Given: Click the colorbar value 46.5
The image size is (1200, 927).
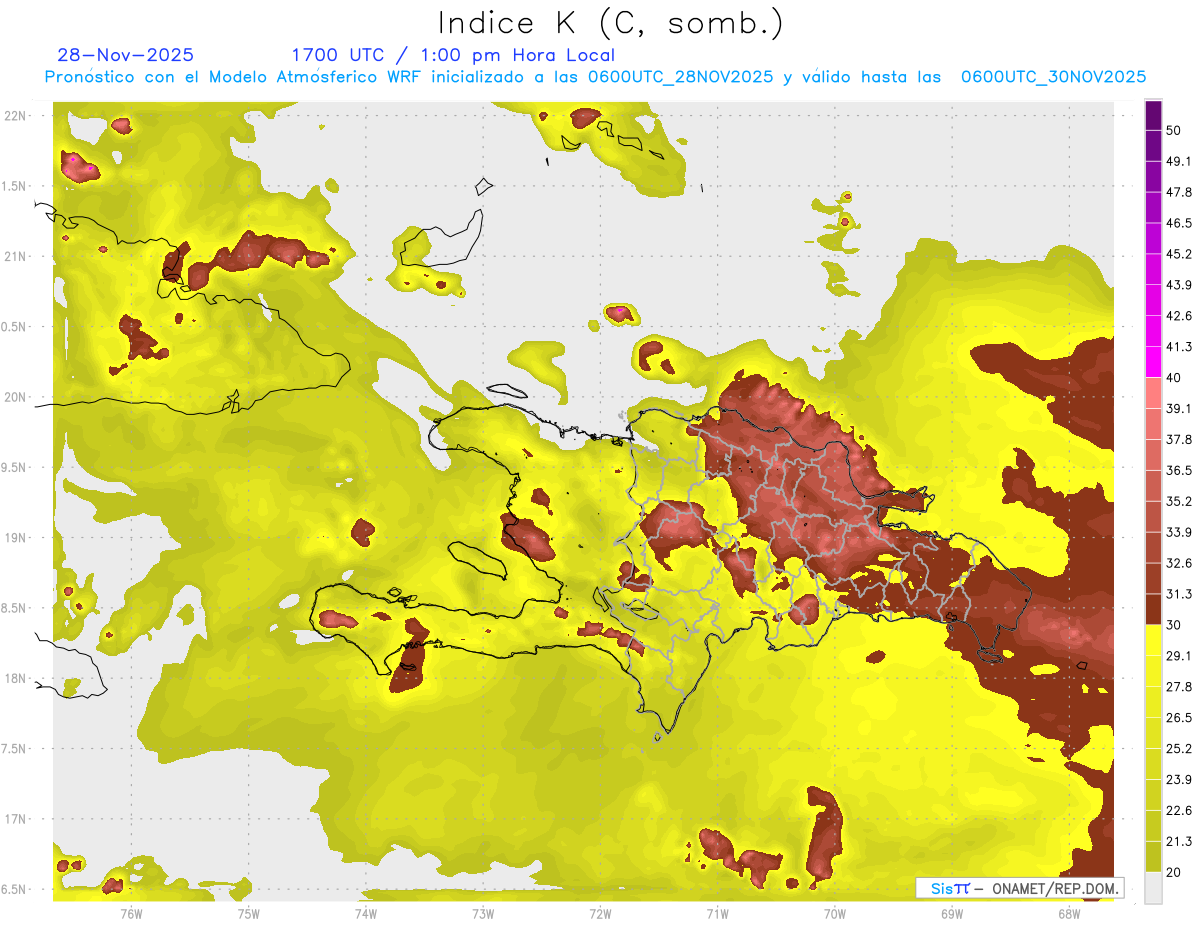Looking at the screenshot, I should (x=1179, y=223).
